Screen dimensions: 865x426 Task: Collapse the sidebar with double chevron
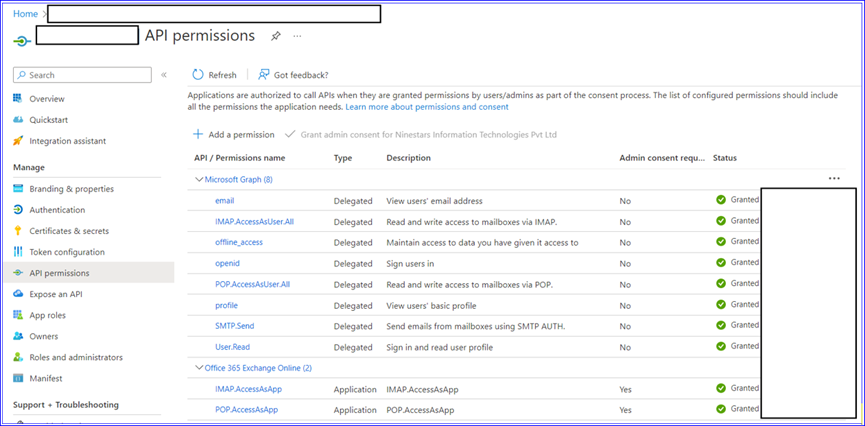pyautogui.click(x=164, y=75)
